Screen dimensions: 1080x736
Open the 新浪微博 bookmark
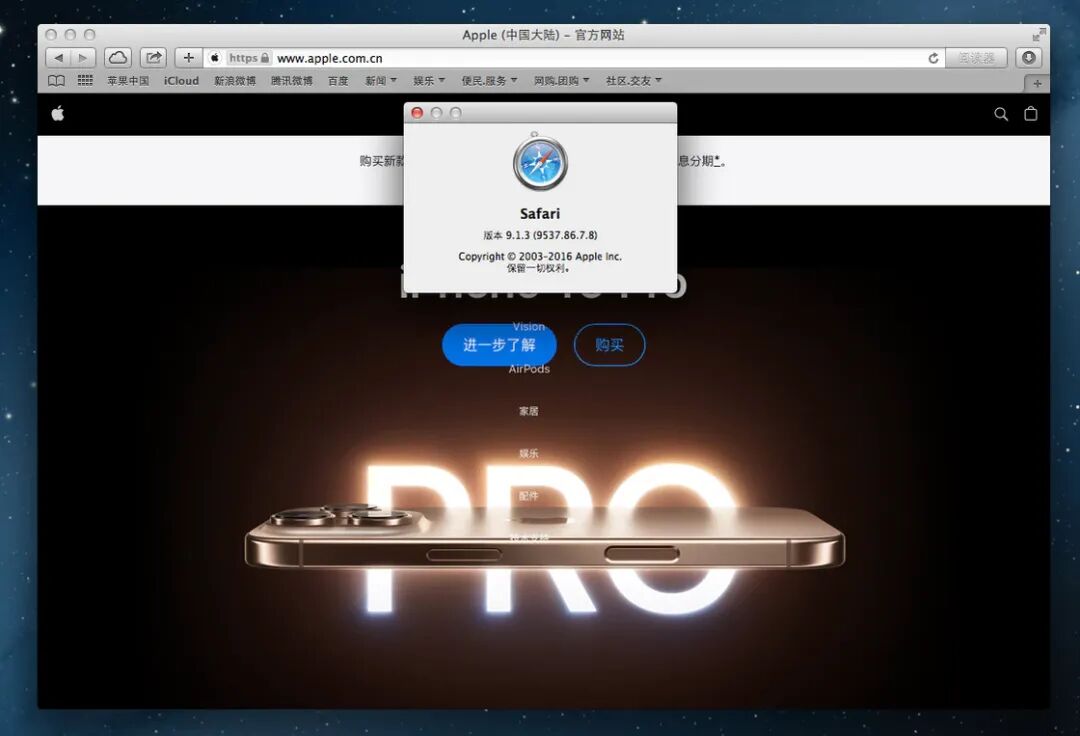(235, 81)
